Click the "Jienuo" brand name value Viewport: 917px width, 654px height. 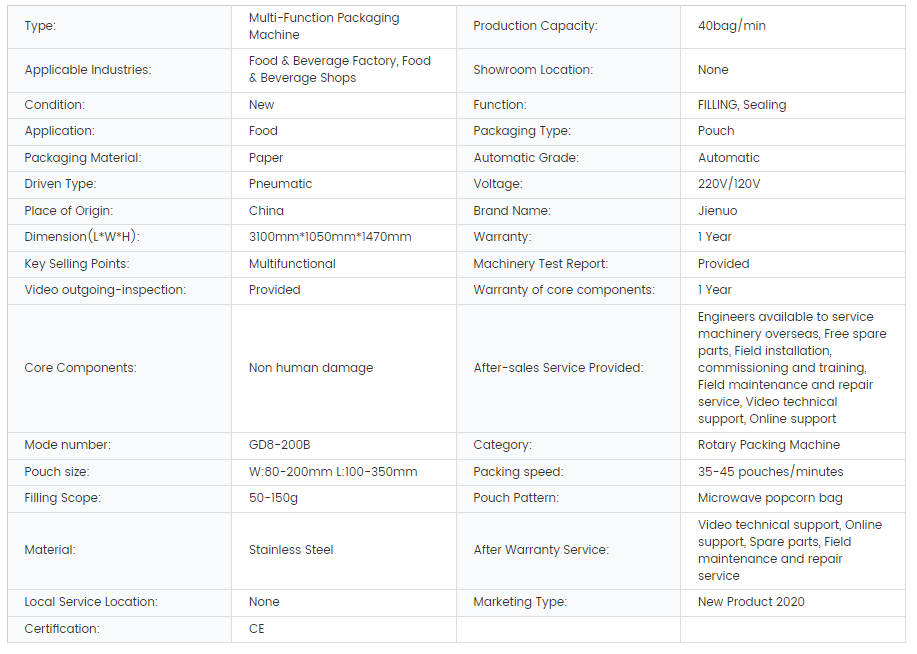[x=719, y=211]
